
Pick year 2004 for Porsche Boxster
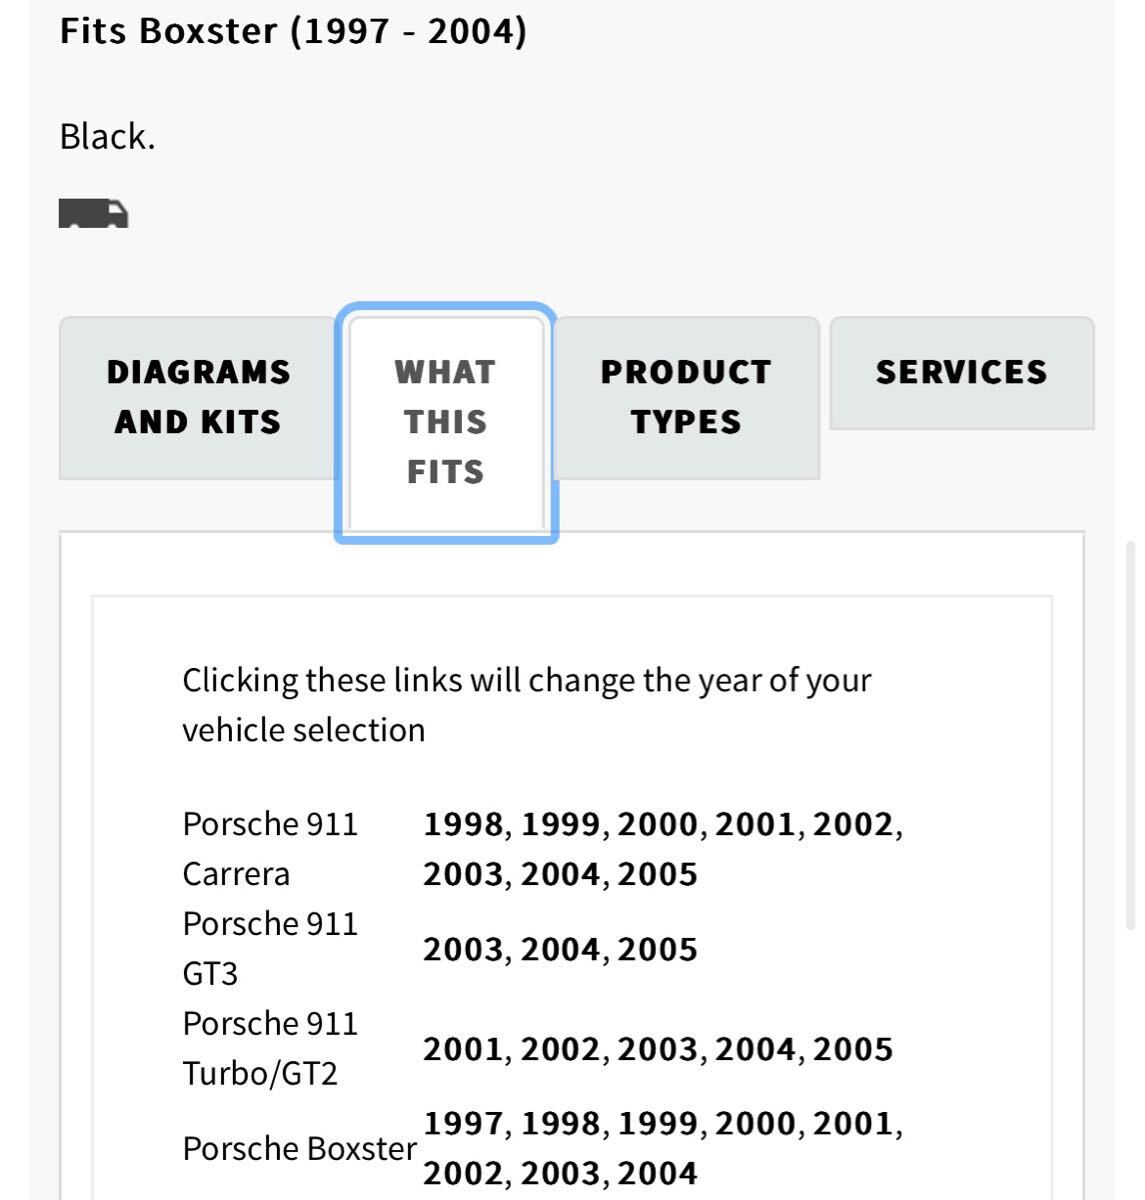click(x=657, y=1174)
